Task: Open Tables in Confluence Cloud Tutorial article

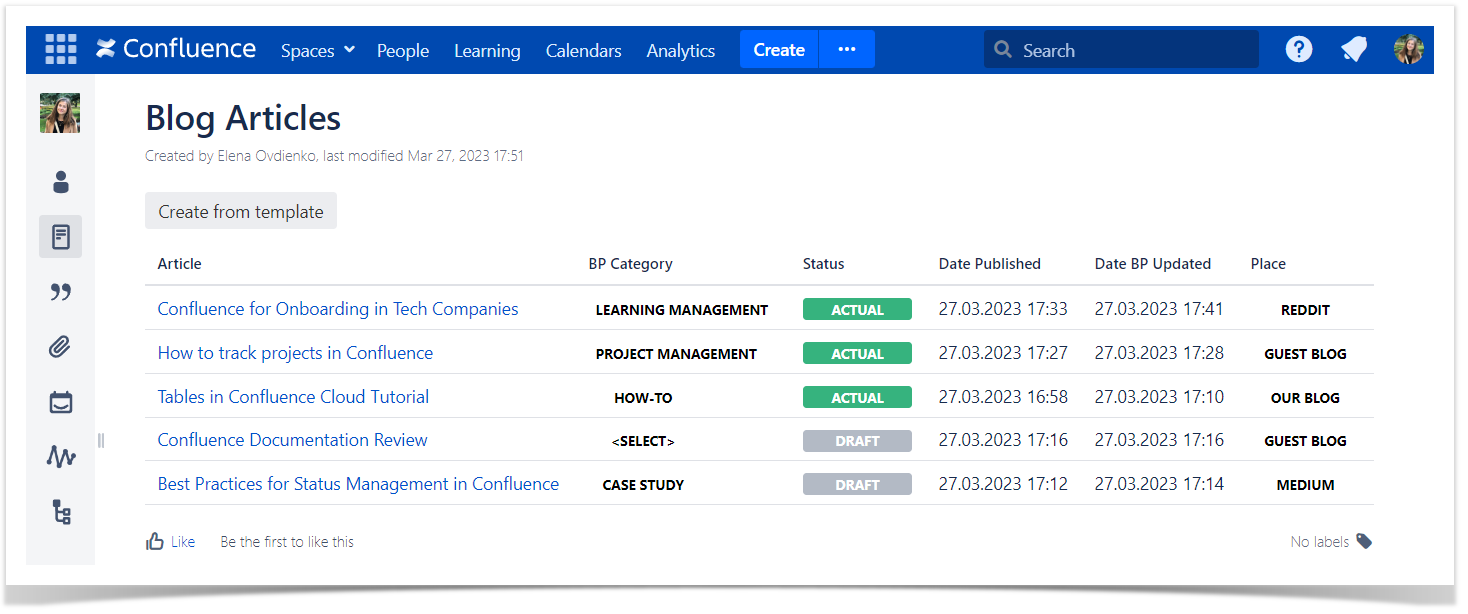Action: coord(293,396)
